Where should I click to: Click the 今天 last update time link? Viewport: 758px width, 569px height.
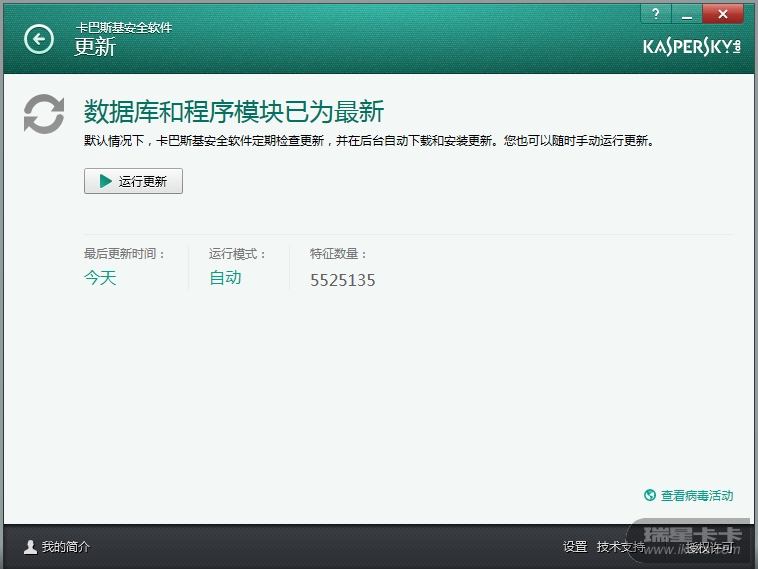tap(100, 278)
